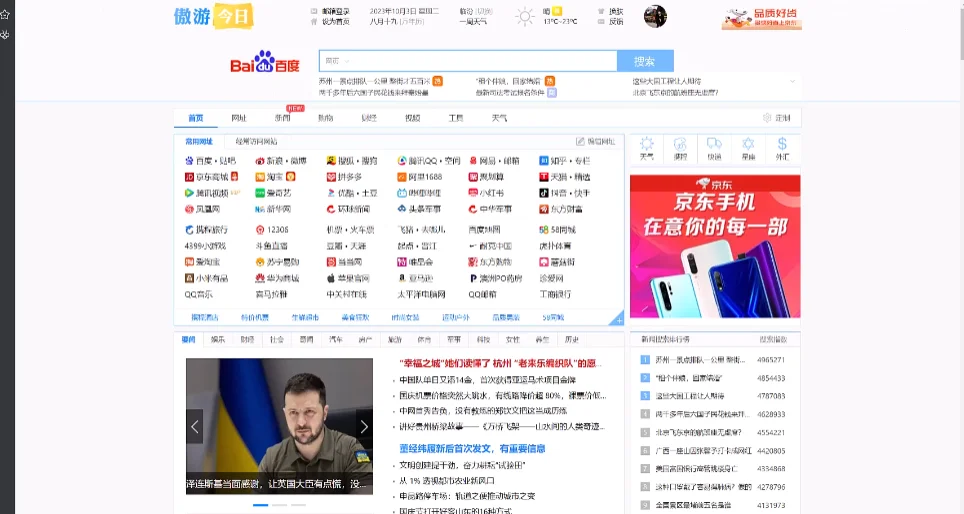Screen dimensions: 964x514
Task: Open headline 董经纬履新后首次发文
Action: click(472, 449)
